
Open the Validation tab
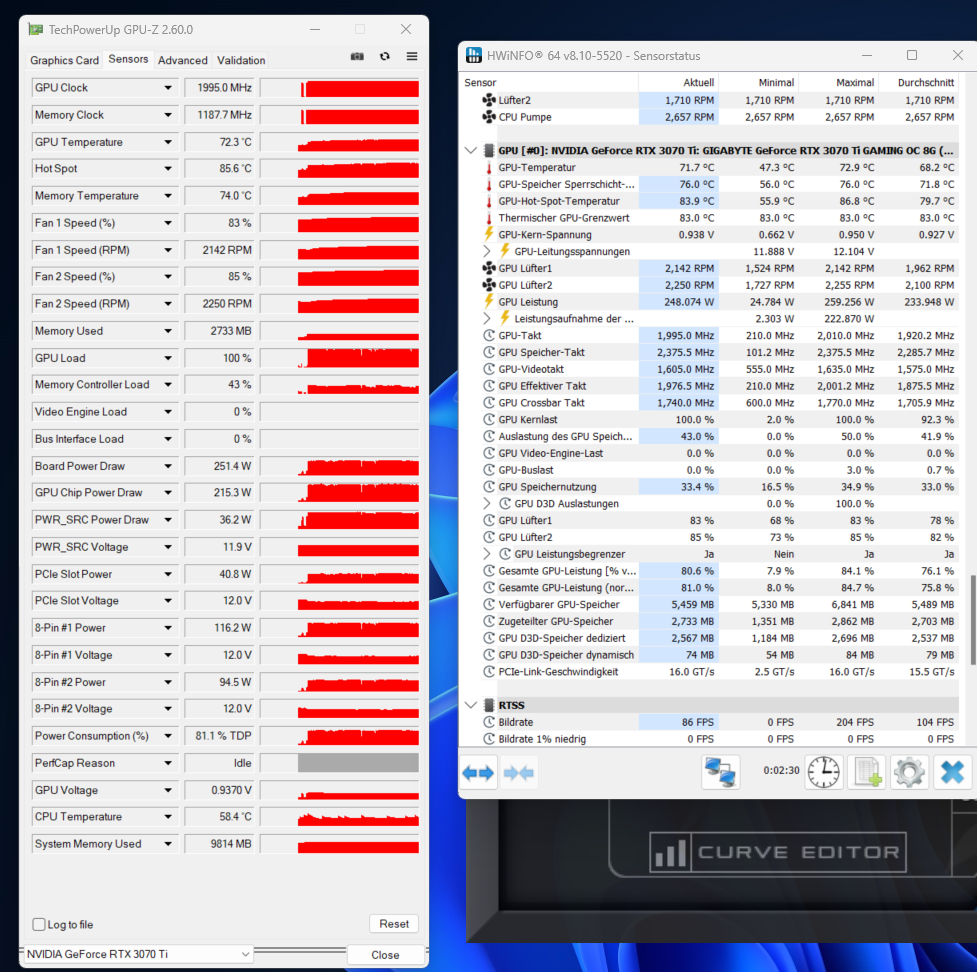[241, 60]
